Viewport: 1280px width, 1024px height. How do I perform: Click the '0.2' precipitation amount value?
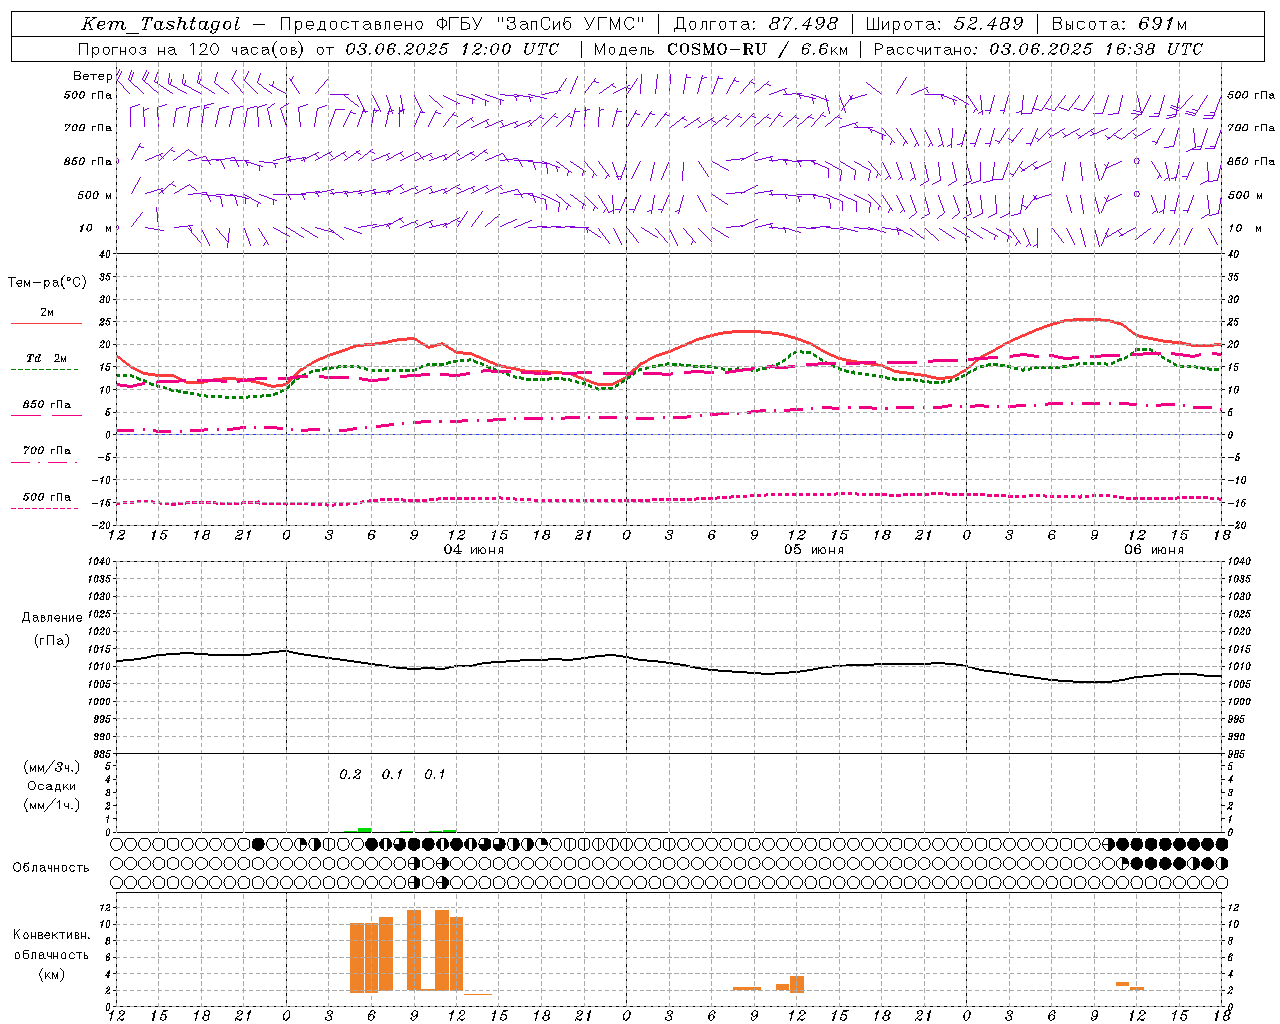pos(350,774)
